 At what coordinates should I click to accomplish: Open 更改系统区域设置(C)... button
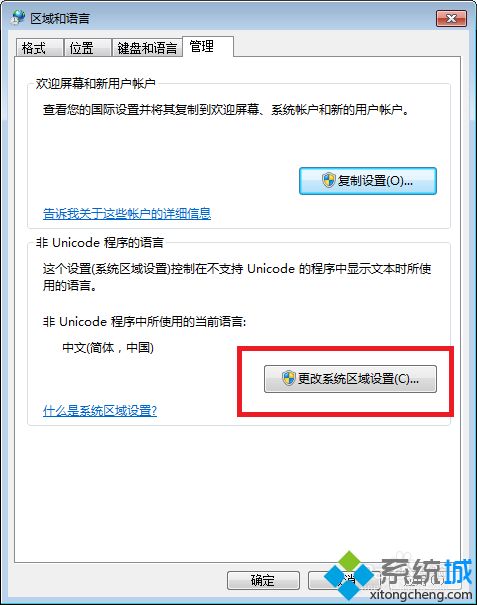[350, 379]
